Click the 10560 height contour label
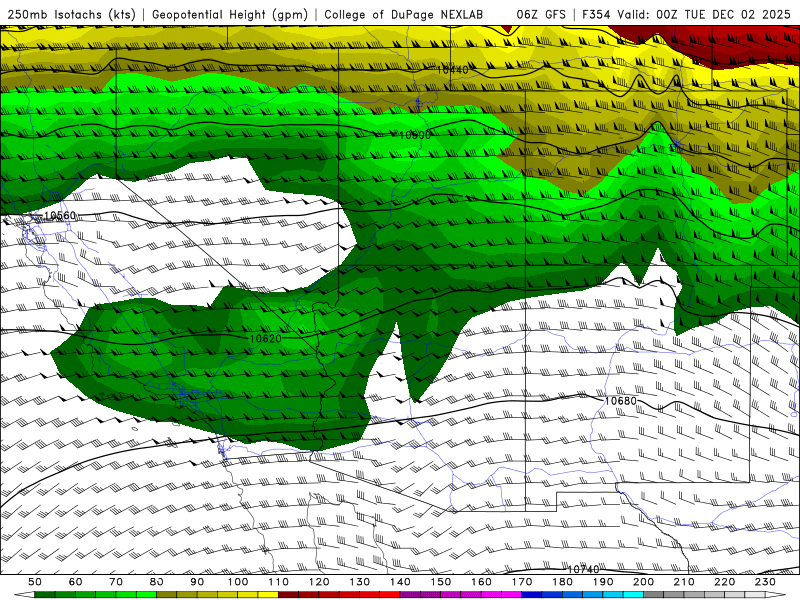 tap(60, 216)
